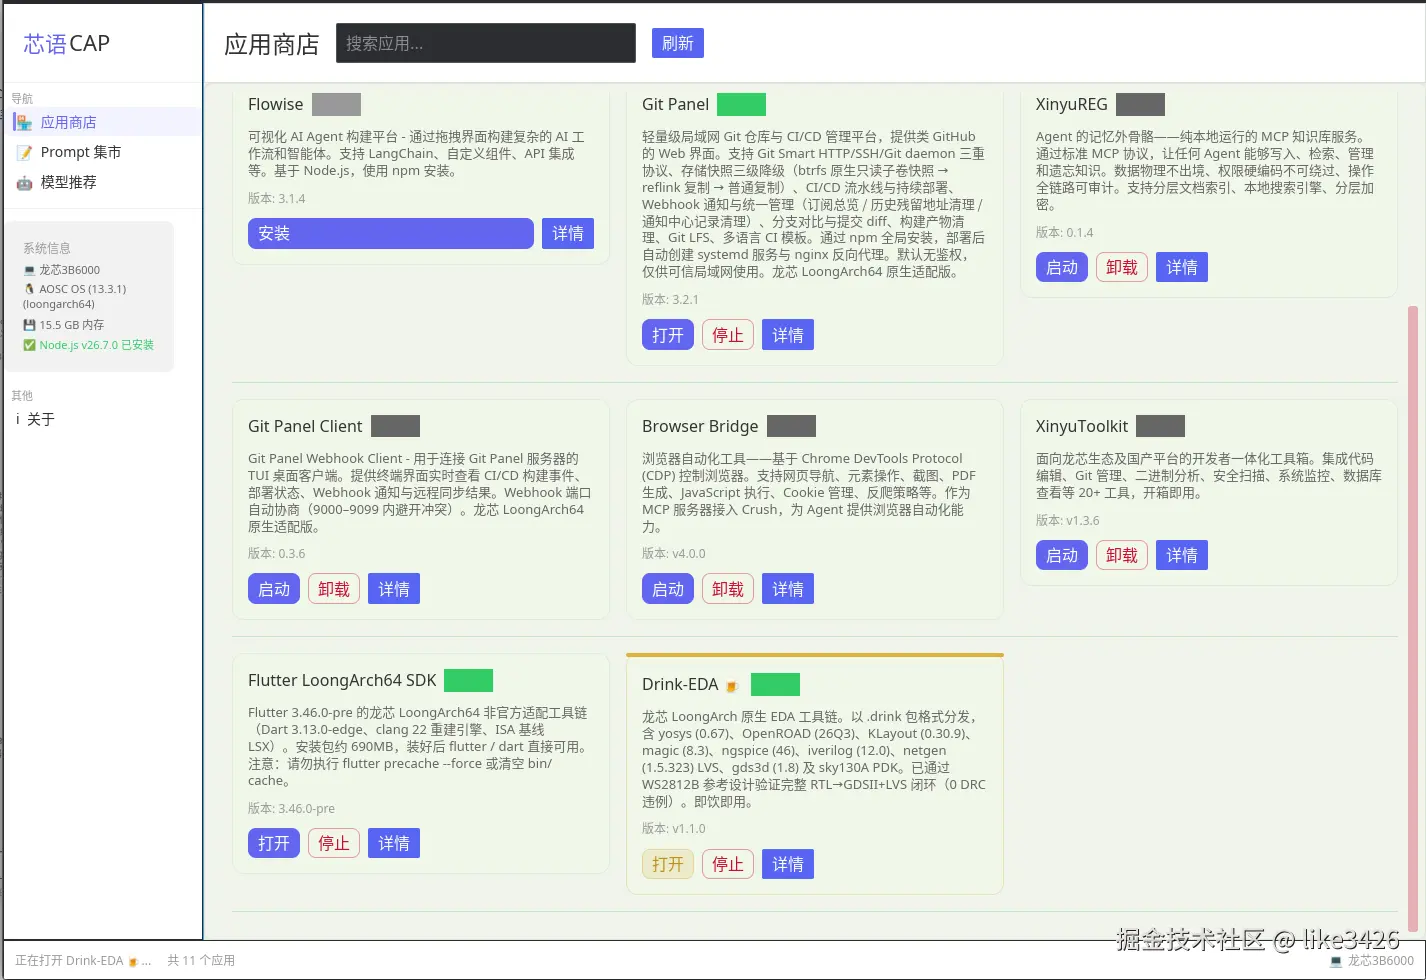Viewport: 1426px width, 980px height.
Task: Click the vertical scrollbar of app list
Action: 1412,620
